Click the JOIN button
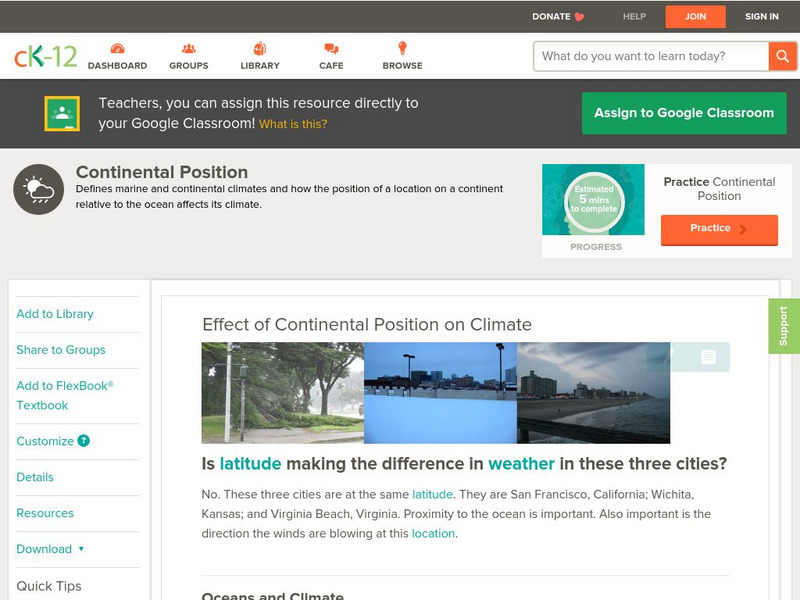The height and width of the screenshot is (600, 800). tap(695, 17)
